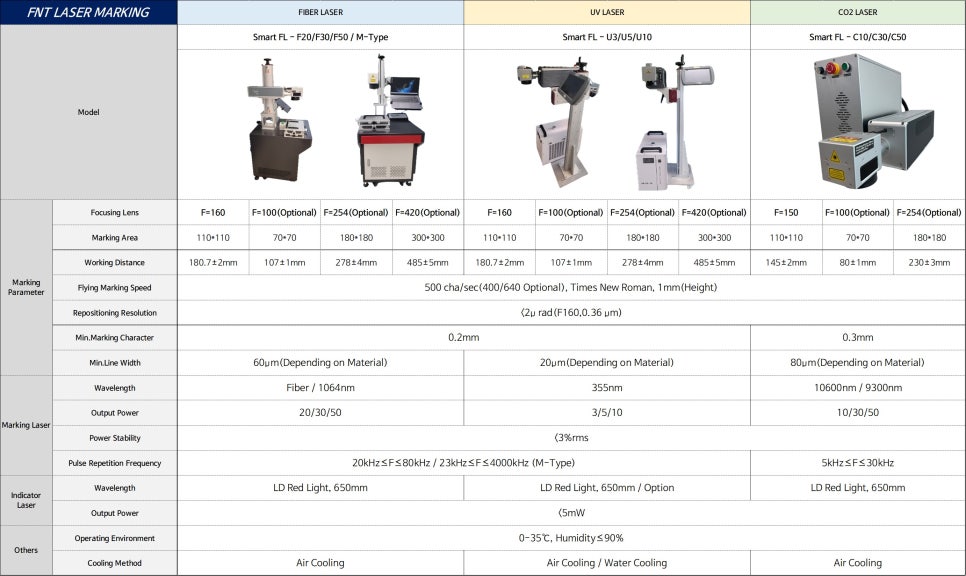Image resolution: width=966 pixels, height=576 pixels.
Task: Open the black-base fiber laser machine photo
Action: click(x=280, y=120)
